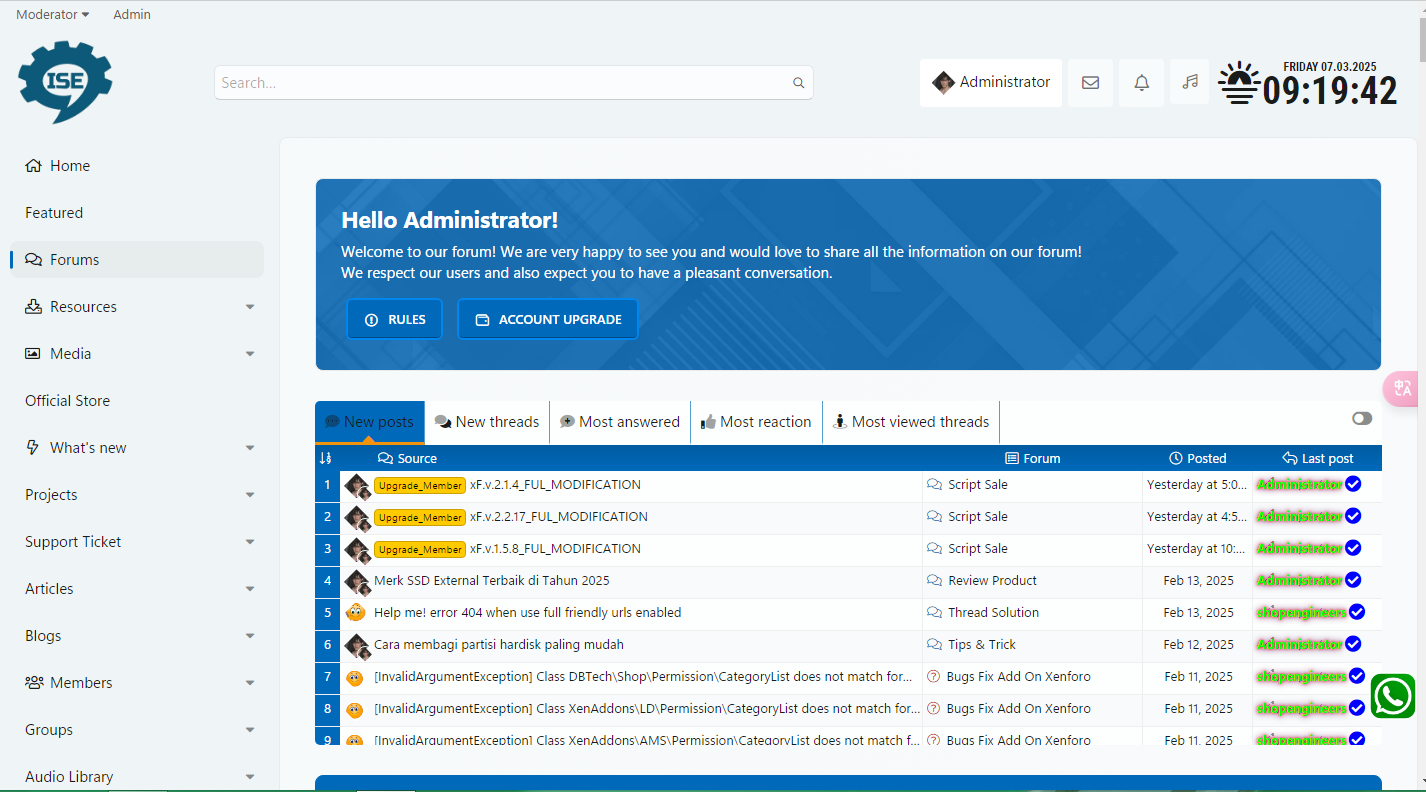Click forum icon beside Review Product

tap(935, 581)
